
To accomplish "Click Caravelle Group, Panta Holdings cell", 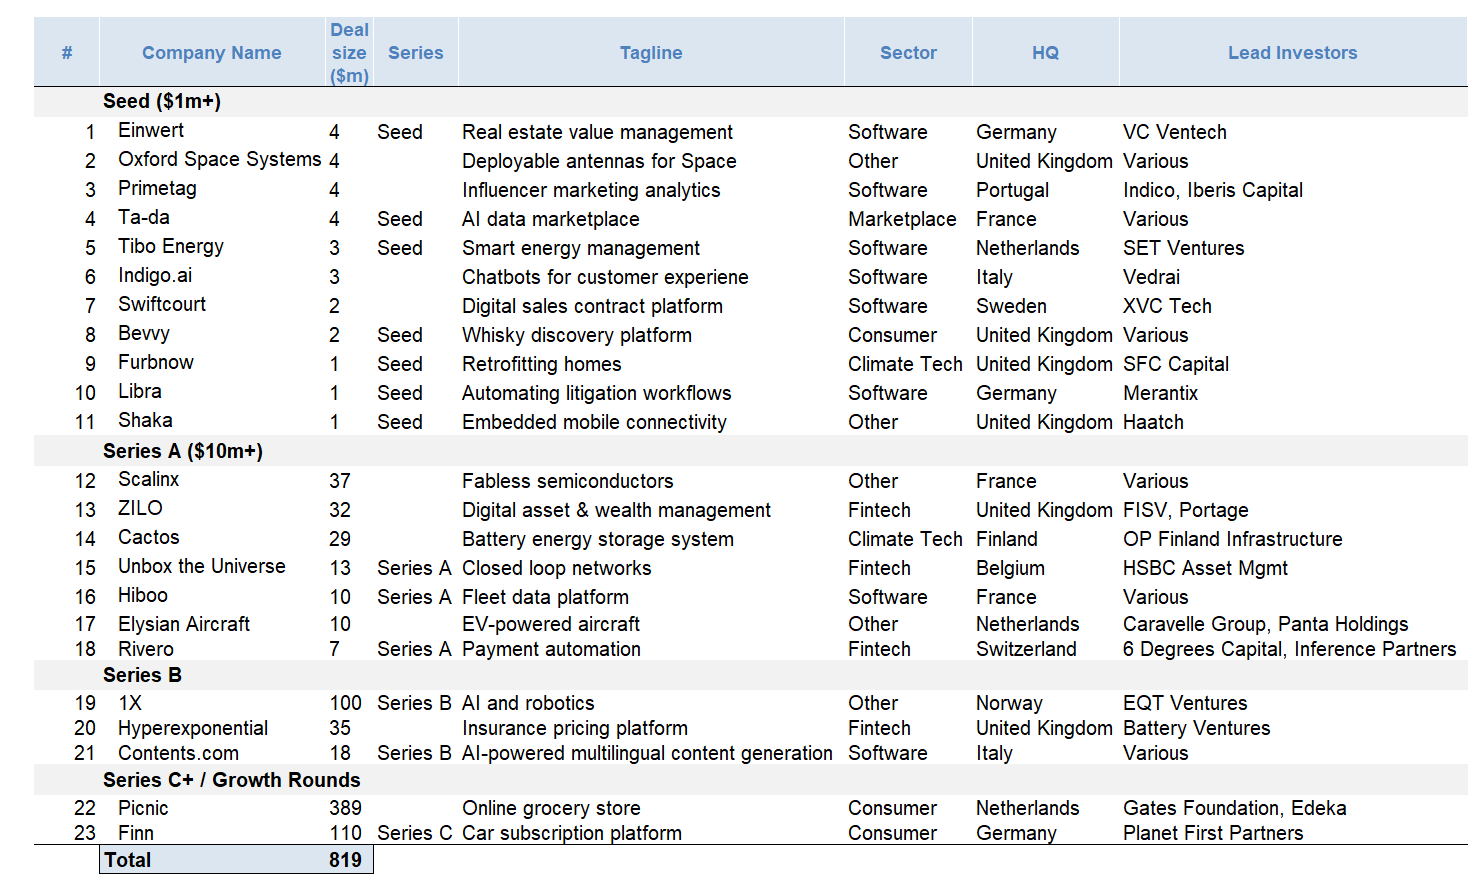I will (x=1265, y=624).
